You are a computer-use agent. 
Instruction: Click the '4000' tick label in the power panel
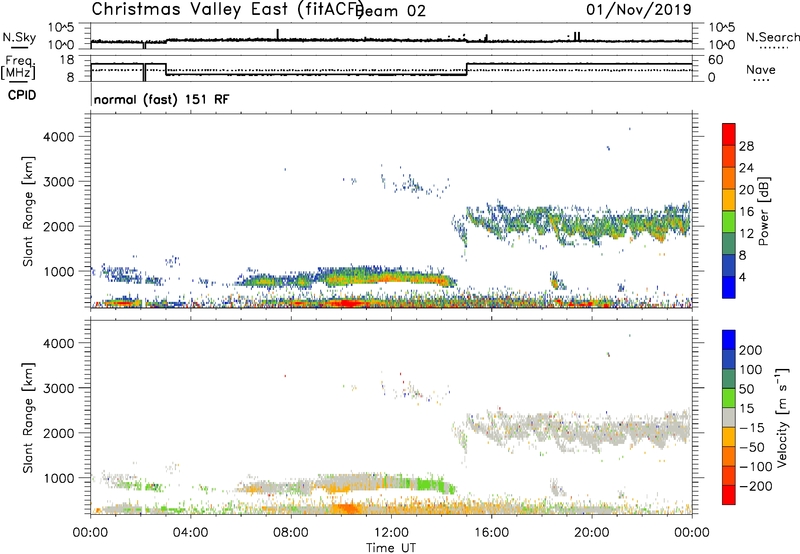coord(59,137)
